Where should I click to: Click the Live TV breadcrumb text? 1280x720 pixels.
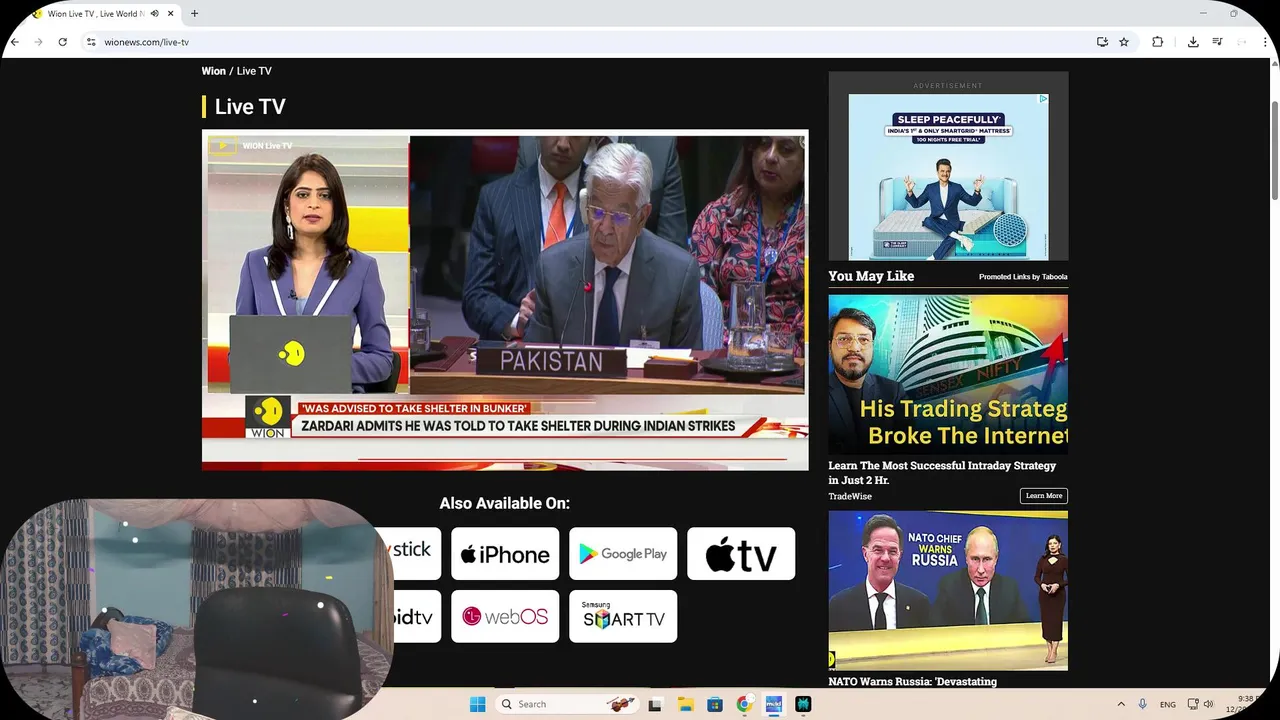click(254, 71)
